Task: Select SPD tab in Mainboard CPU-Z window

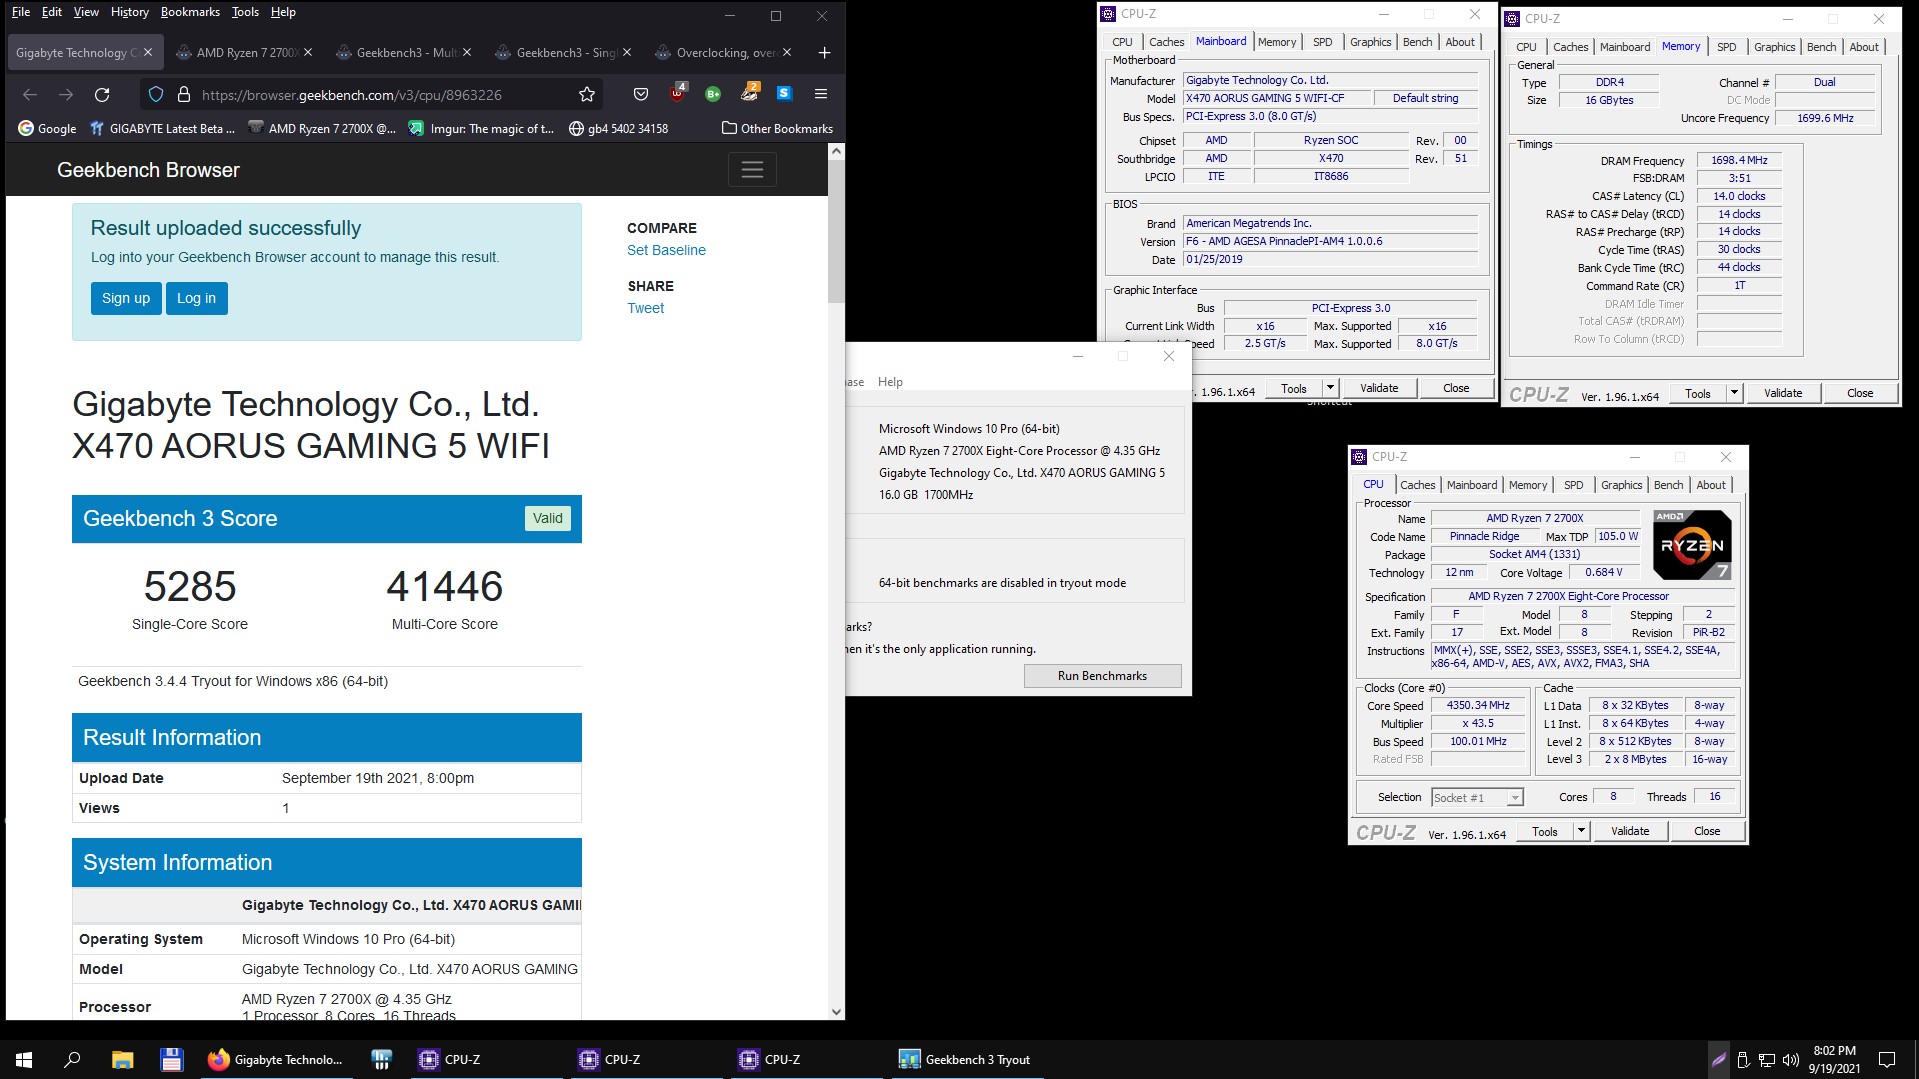Action: tap(1322, 42)
